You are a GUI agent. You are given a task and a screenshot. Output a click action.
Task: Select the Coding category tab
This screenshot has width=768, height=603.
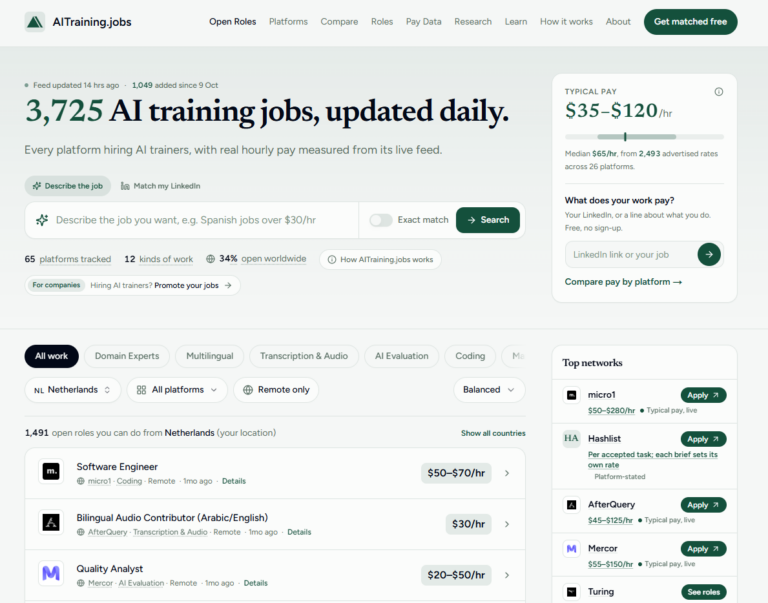(470, 356)
